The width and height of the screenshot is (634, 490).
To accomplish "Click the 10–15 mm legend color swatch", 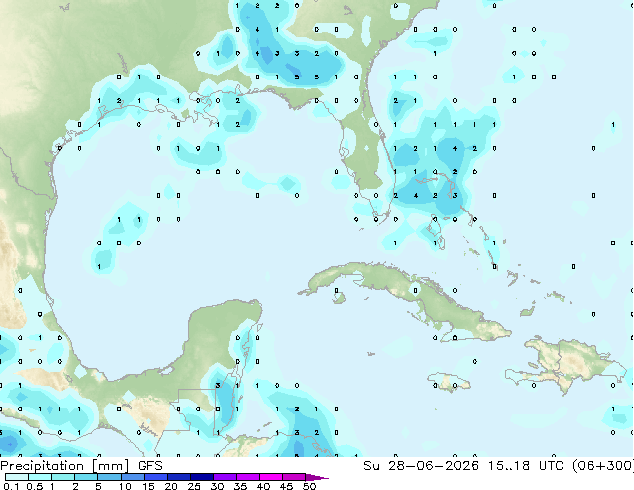I will 133,477.
